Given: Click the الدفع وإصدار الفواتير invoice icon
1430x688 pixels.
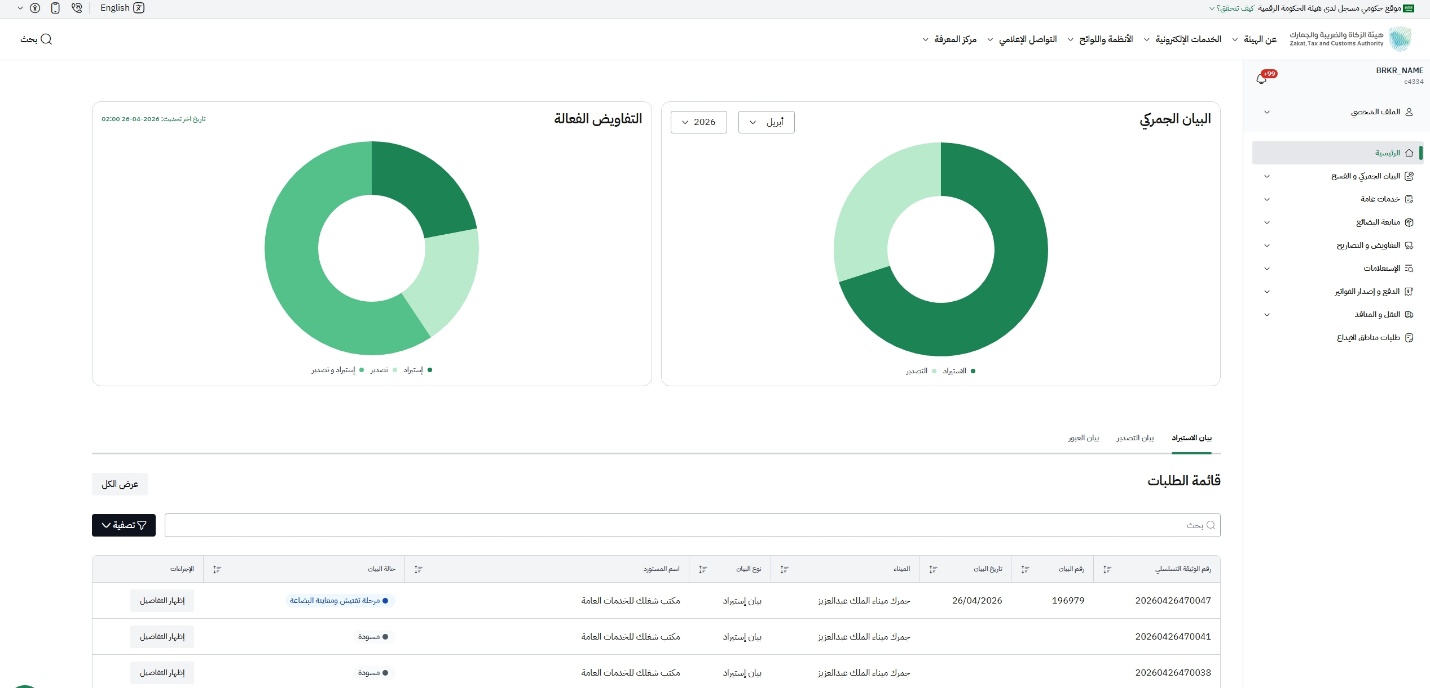Looking at the screenshot, I should [1409, 291].
